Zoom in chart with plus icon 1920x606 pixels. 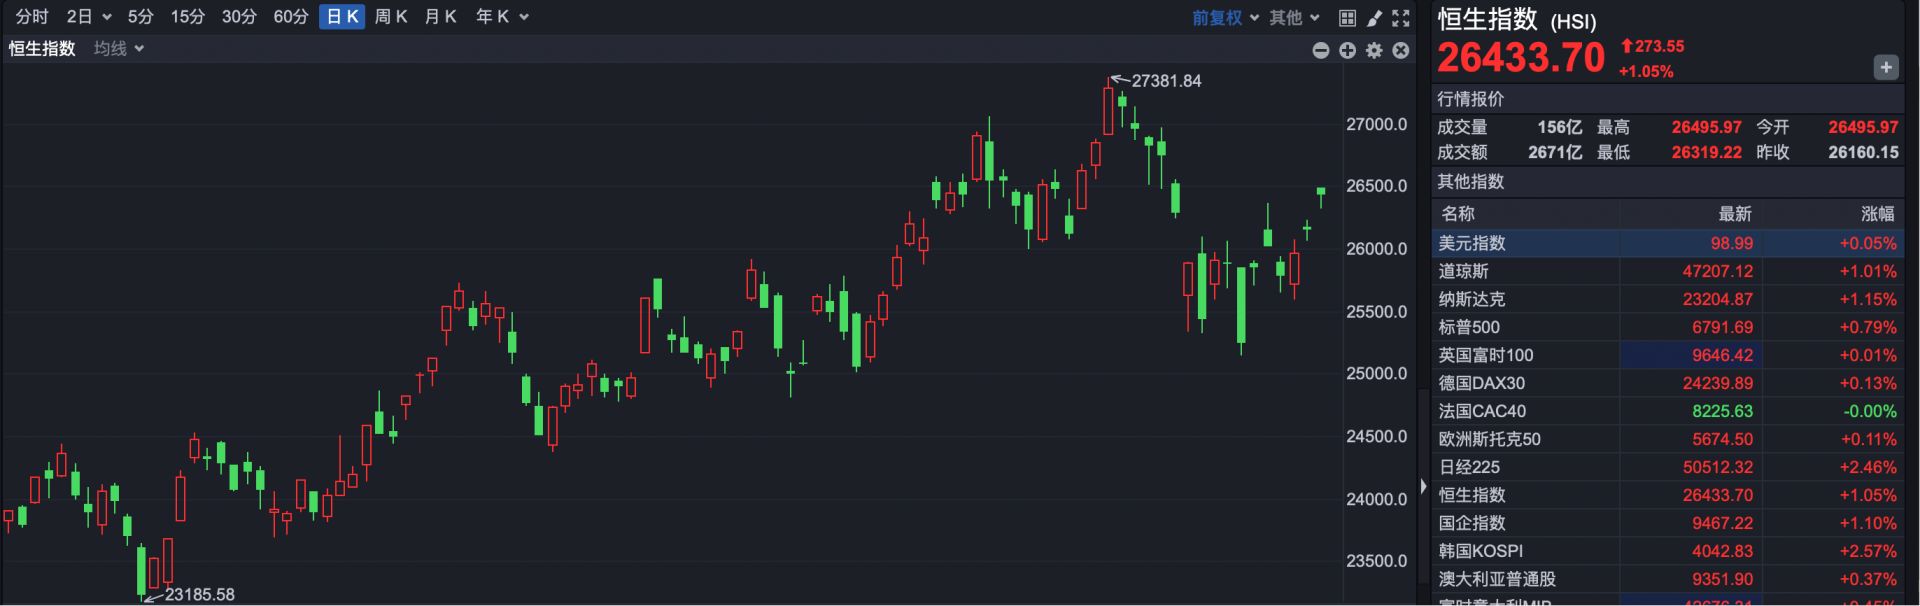[1347, 50]
